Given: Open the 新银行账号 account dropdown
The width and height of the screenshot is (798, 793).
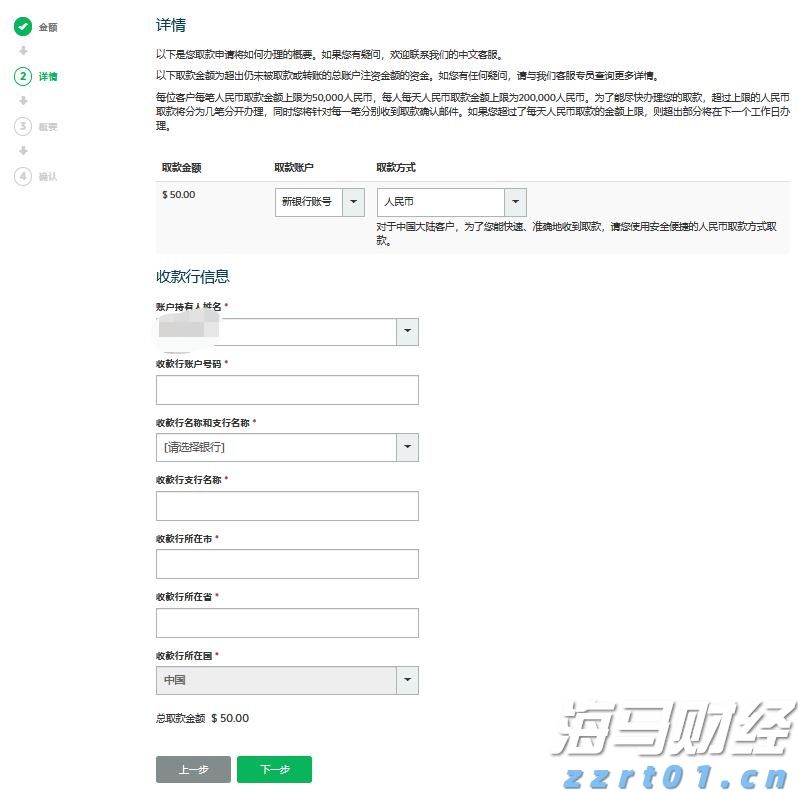Looking at the screenshot, I should [x=353, y=202].
